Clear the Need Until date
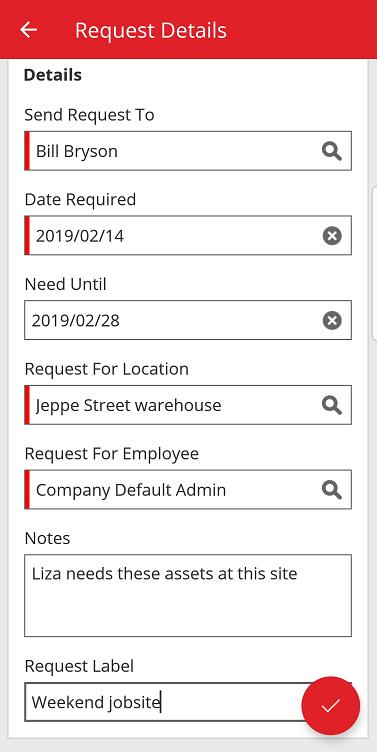Viewport: 377px width, 752px height. [x=332, y=320]
